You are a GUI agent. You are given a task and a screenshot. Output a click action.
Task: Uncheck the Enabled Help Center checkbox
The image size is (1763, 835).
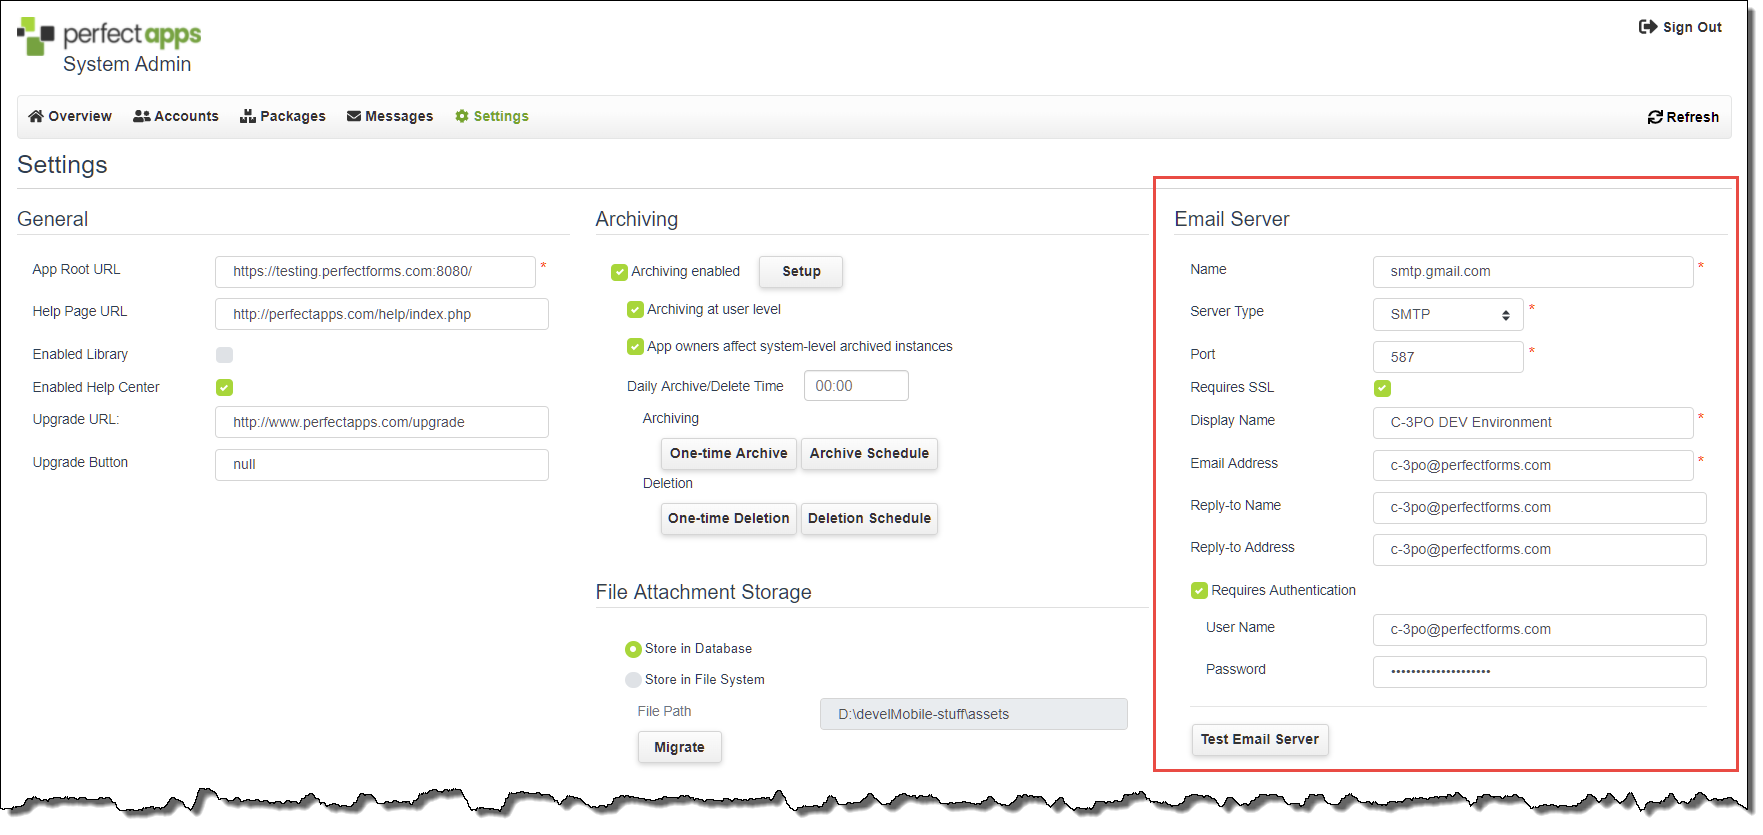(x=225, y=388)
